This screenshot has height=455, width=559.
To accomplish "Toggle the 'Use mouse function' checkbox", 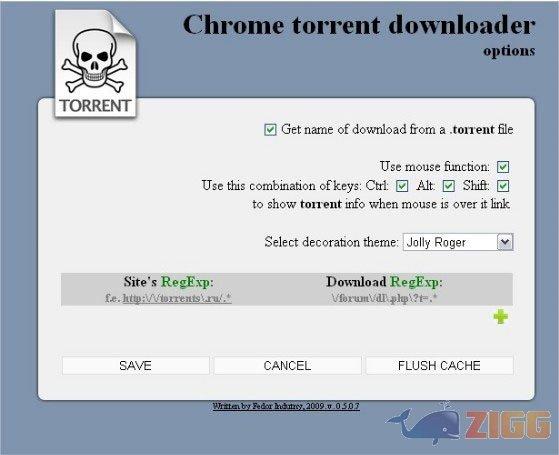I will (503, 167).
